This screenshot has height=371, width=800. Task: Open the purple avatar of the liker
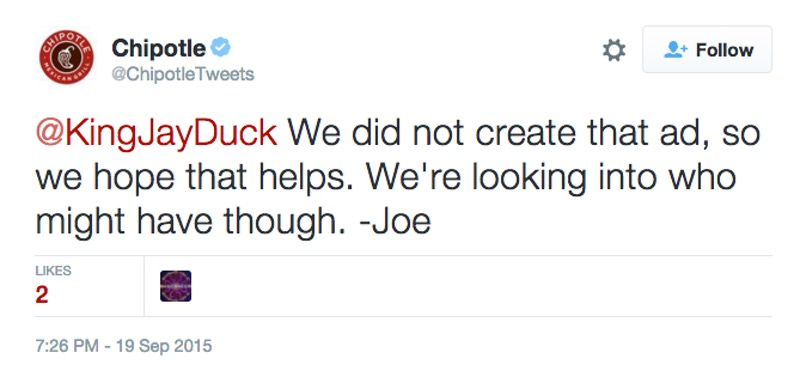point(176,286)
